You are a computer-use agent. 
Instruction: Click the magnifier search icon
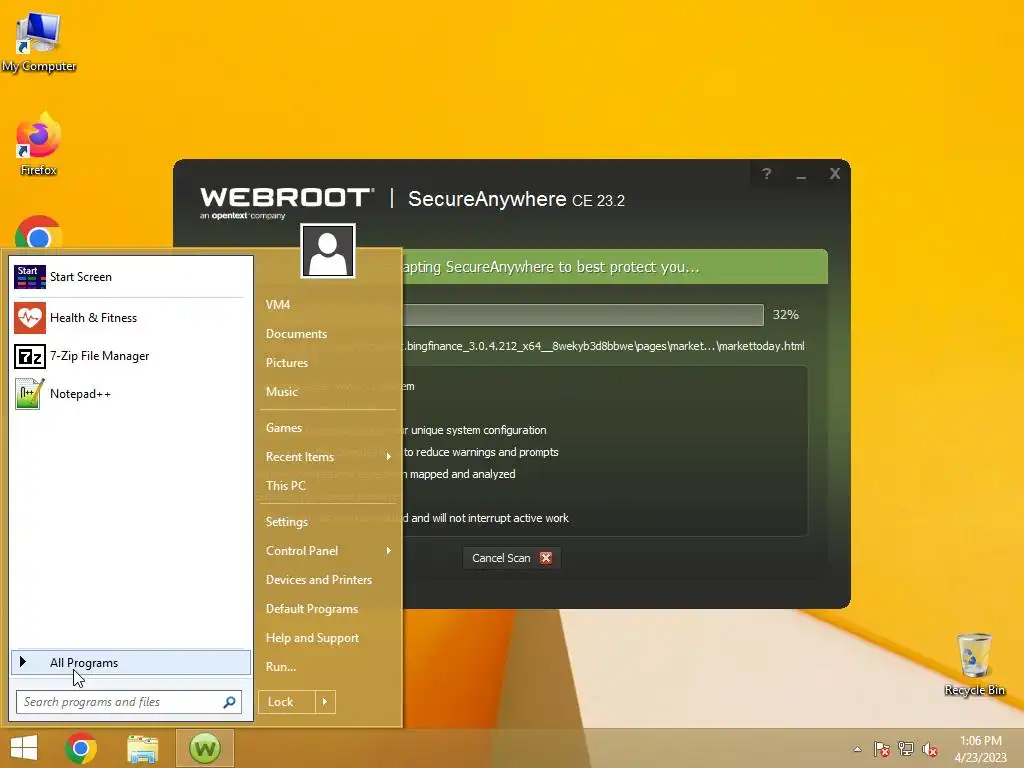(229, 702)
